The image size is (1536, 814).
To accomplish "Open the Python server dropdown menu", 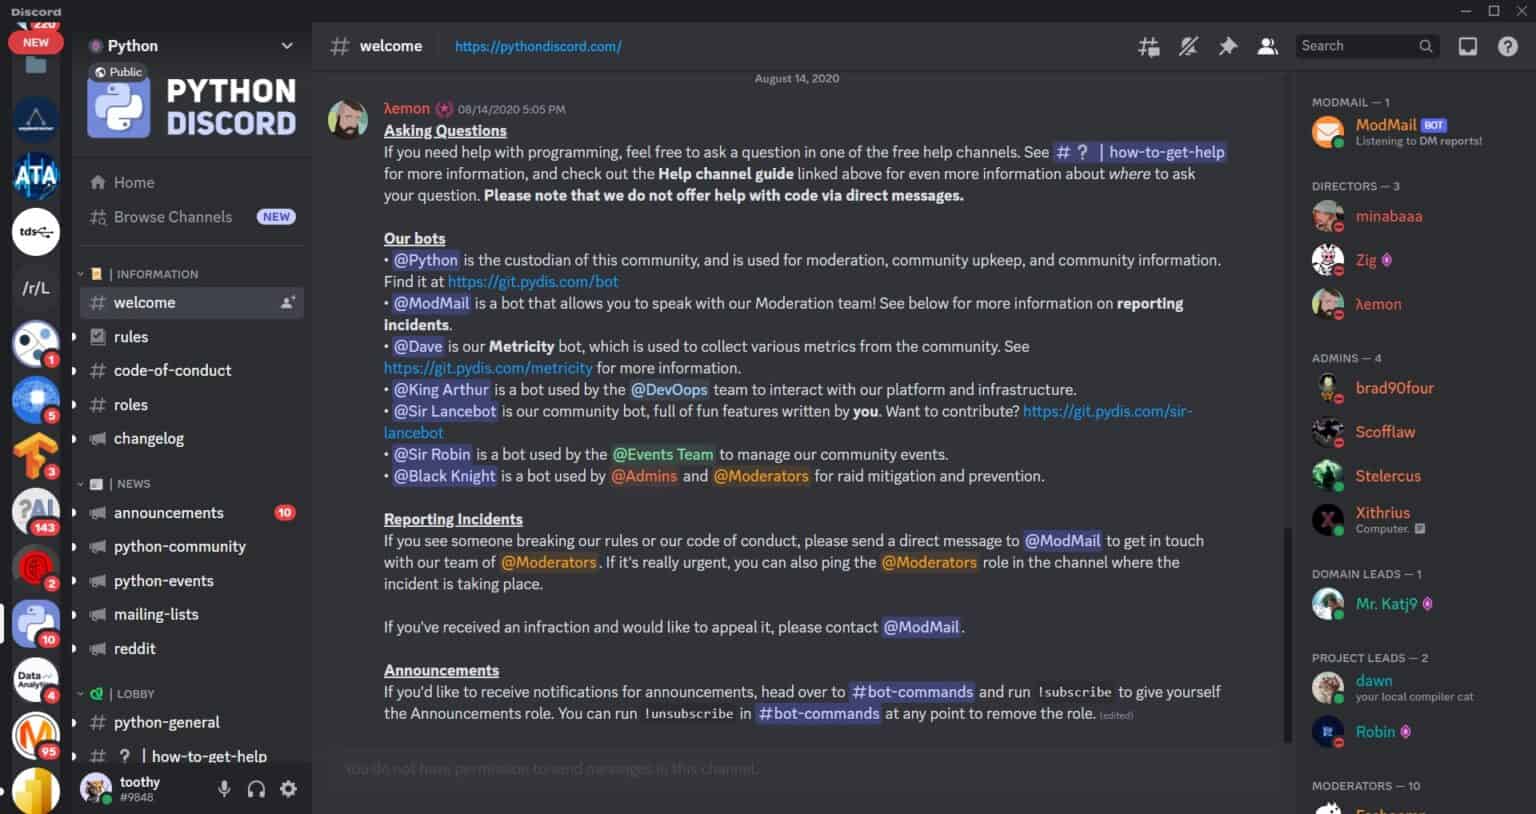I will 286,45.
